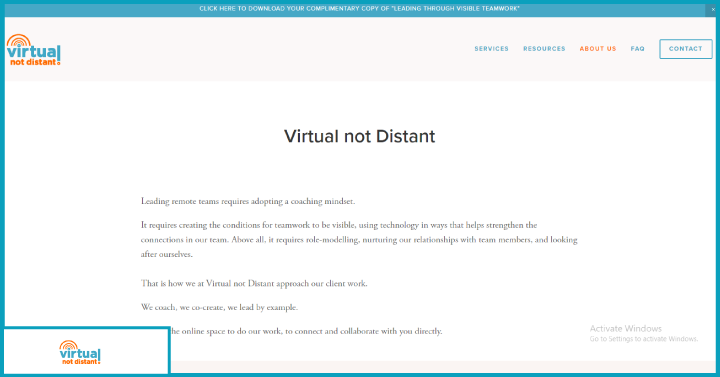Image resolution: width=720 pixels, height=377 pixels.
Task: Click the 'Leading remote teams requires' paragraph
Action: [248, 201]
